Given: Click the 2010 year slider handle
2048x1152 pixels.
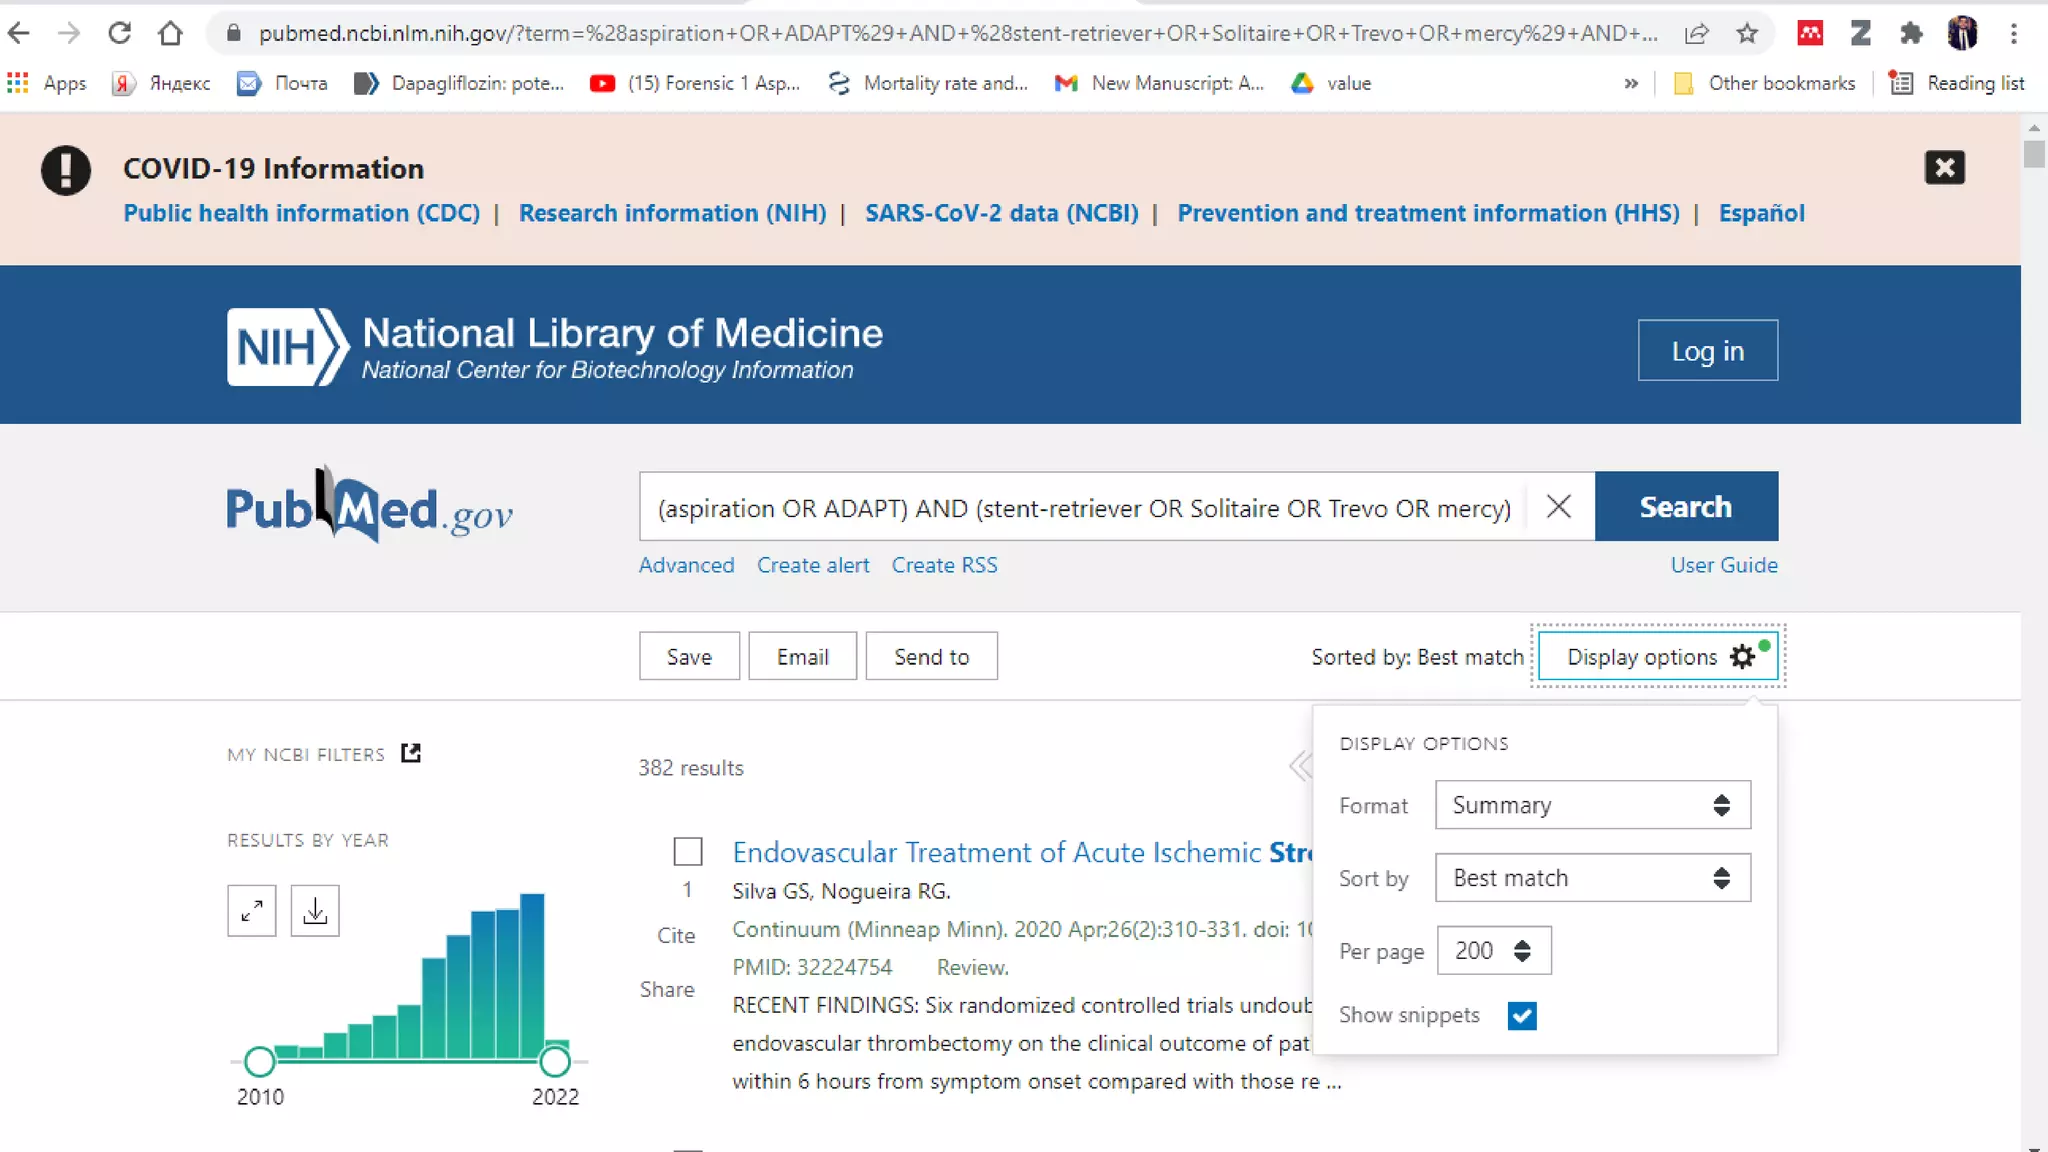Looking at the screenshot, I should (260, 1060).
